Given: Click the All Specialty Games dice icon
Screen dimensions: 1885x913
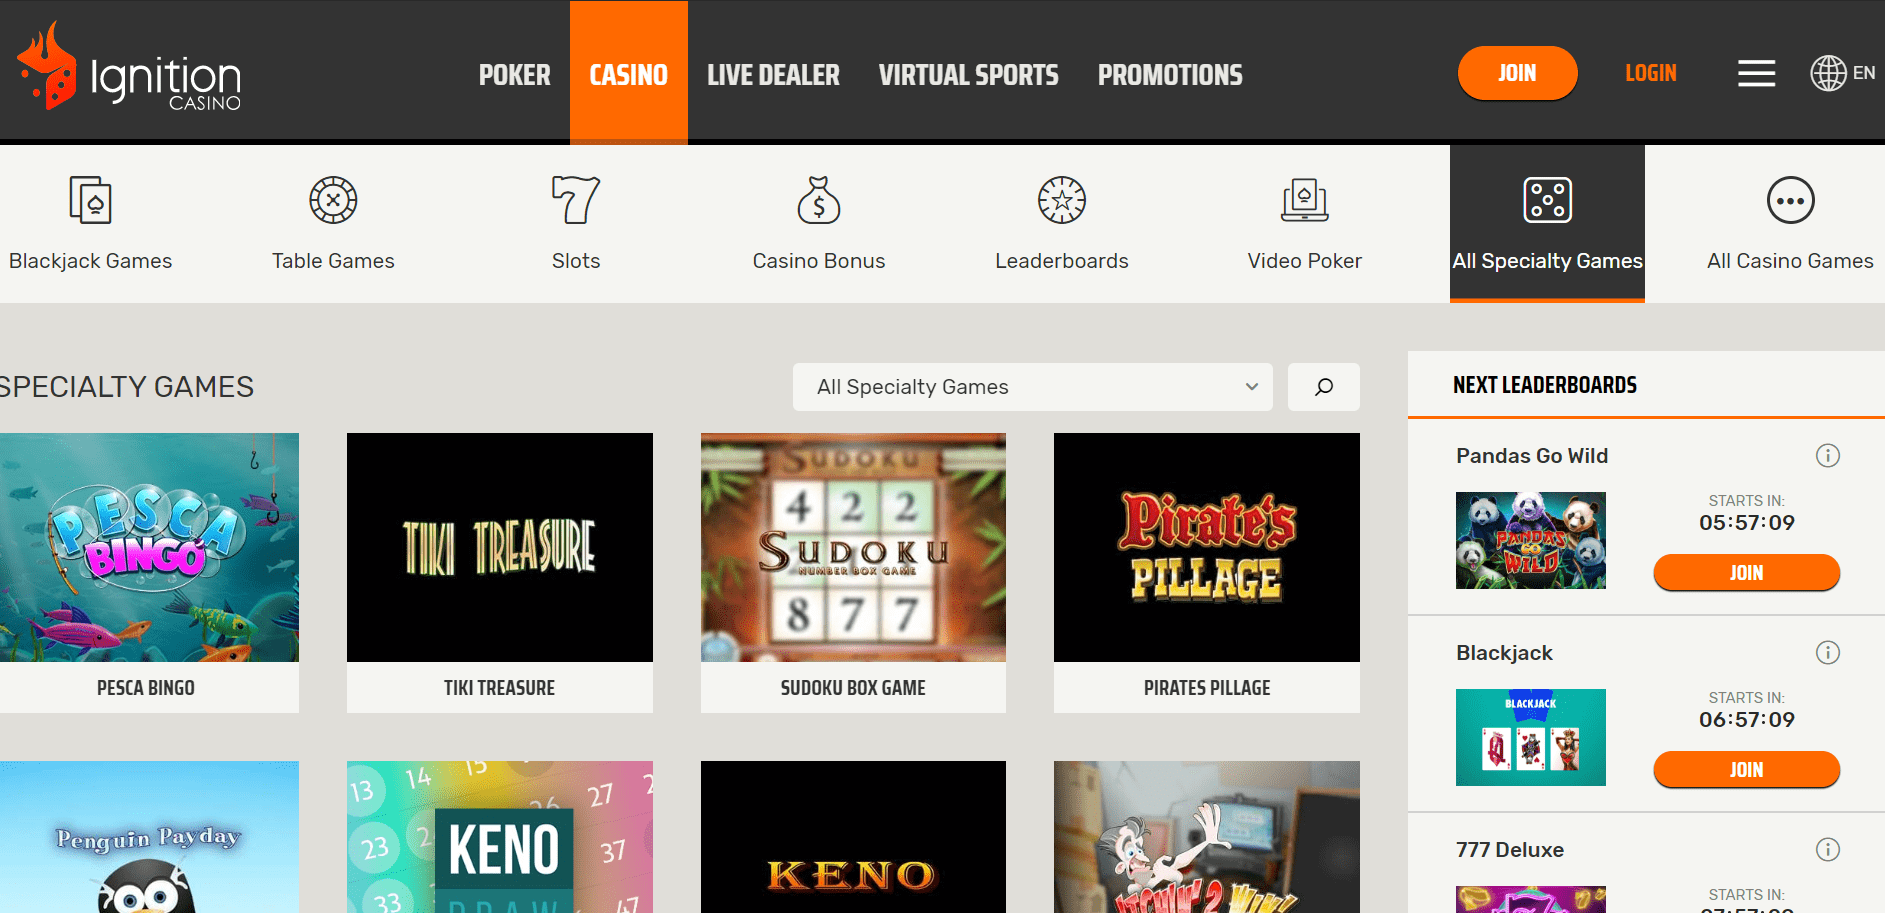Looking at the screenshot, I should coord(1547,200).
